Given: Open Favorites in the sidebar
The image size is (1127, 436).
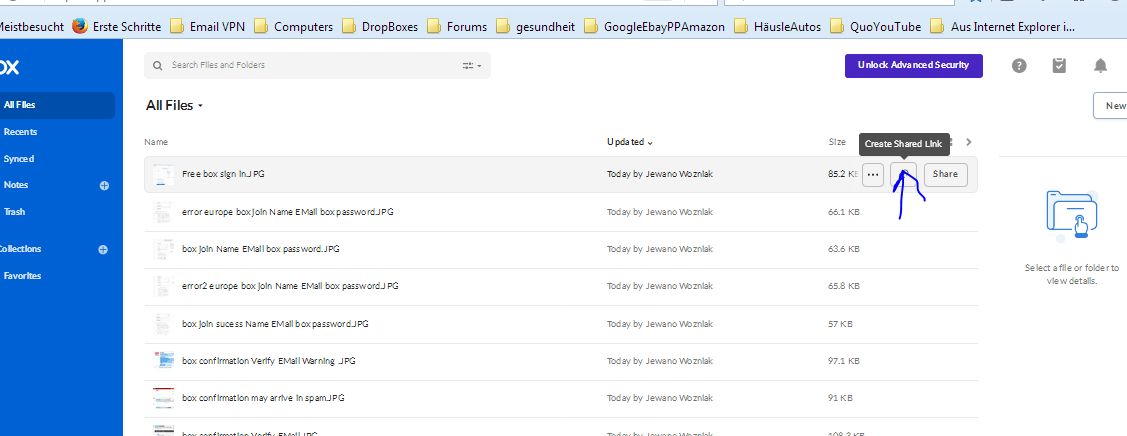Looking at the screenshot, I should point(22,276).
